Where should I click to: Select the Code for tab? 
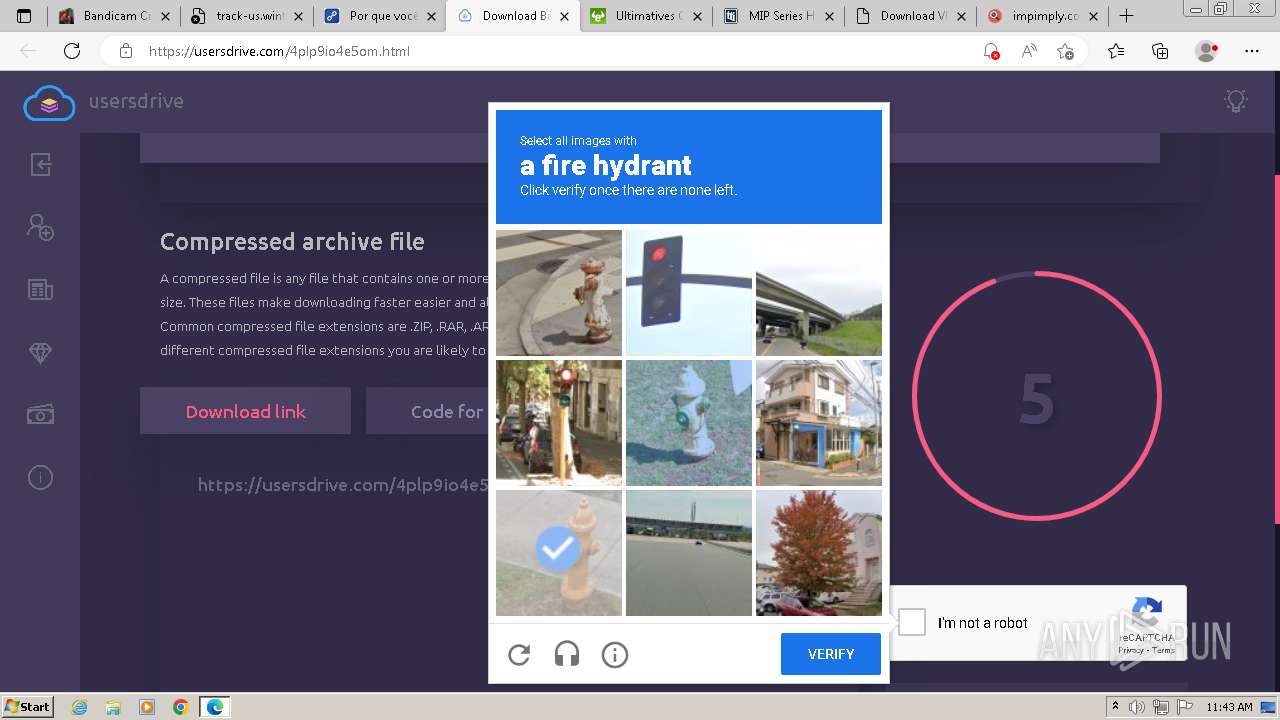tap(428, 411)
